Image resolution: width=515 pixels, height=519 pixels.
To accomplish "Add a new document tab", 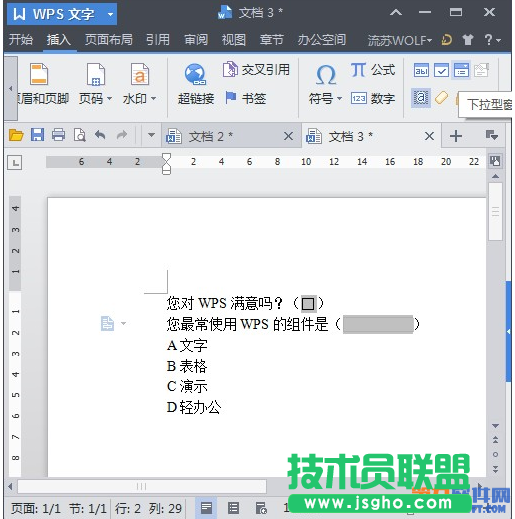I will [x=456, y=136].
